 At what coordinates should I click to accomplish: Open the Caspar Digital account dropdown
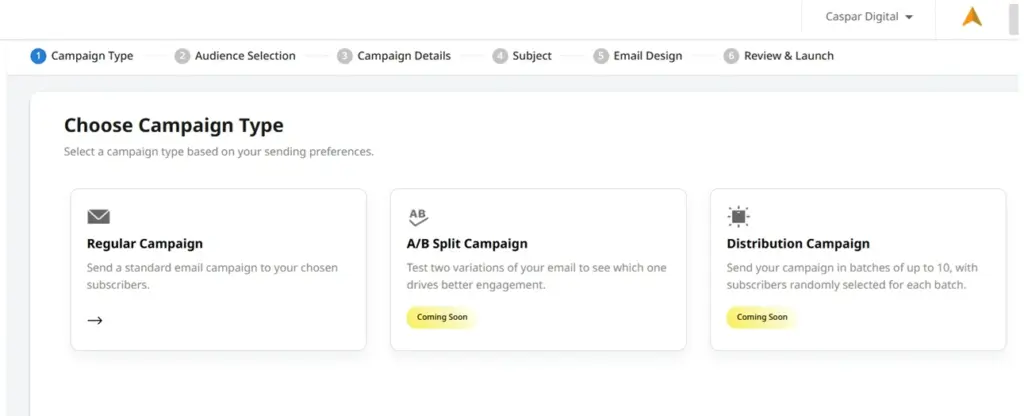pos(869,17)
